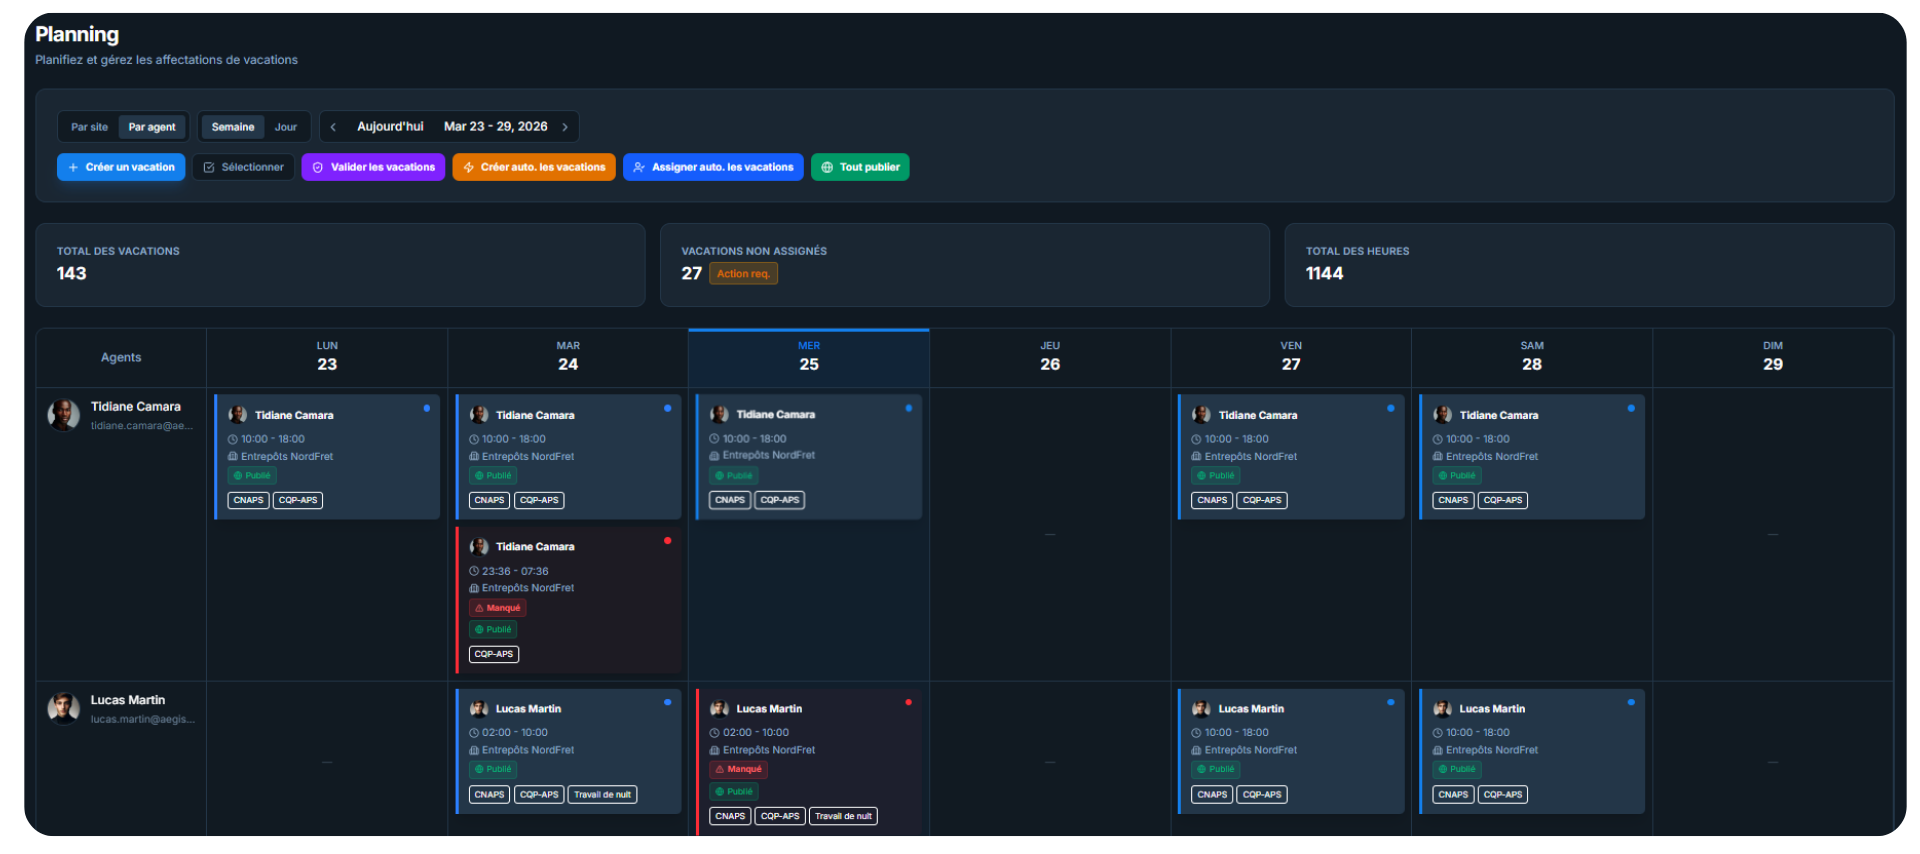
Task: Open Tidiane Camara's Monday 23 shift card
Action: 327,457
